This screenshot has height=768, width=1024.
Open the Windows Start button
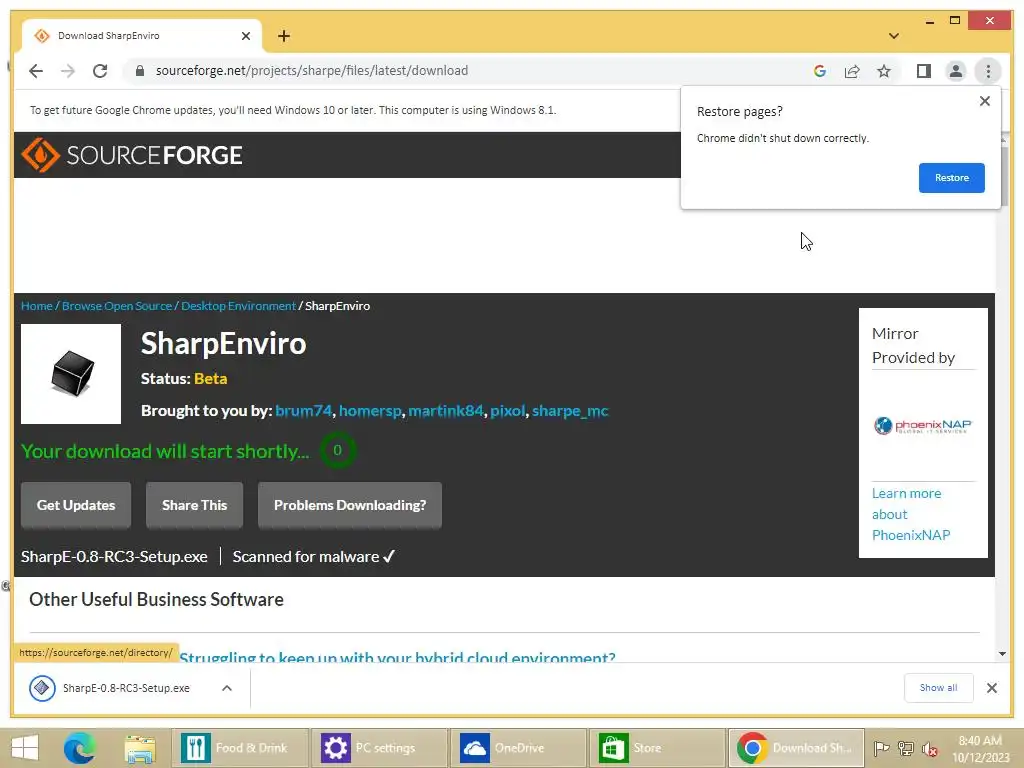coord(25,748)
